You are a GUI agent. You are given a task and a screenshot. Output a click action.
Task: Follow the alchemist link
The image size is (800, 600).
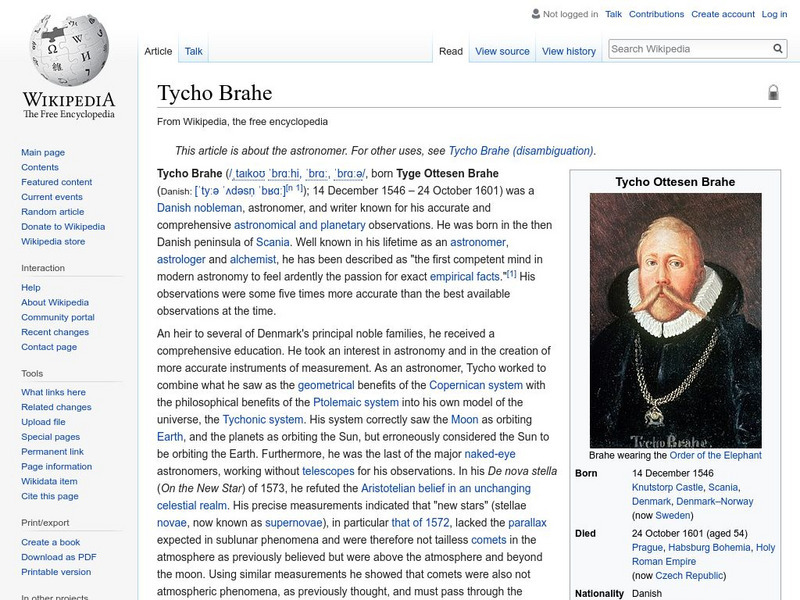pyautogui.click(x=253, y=259)
